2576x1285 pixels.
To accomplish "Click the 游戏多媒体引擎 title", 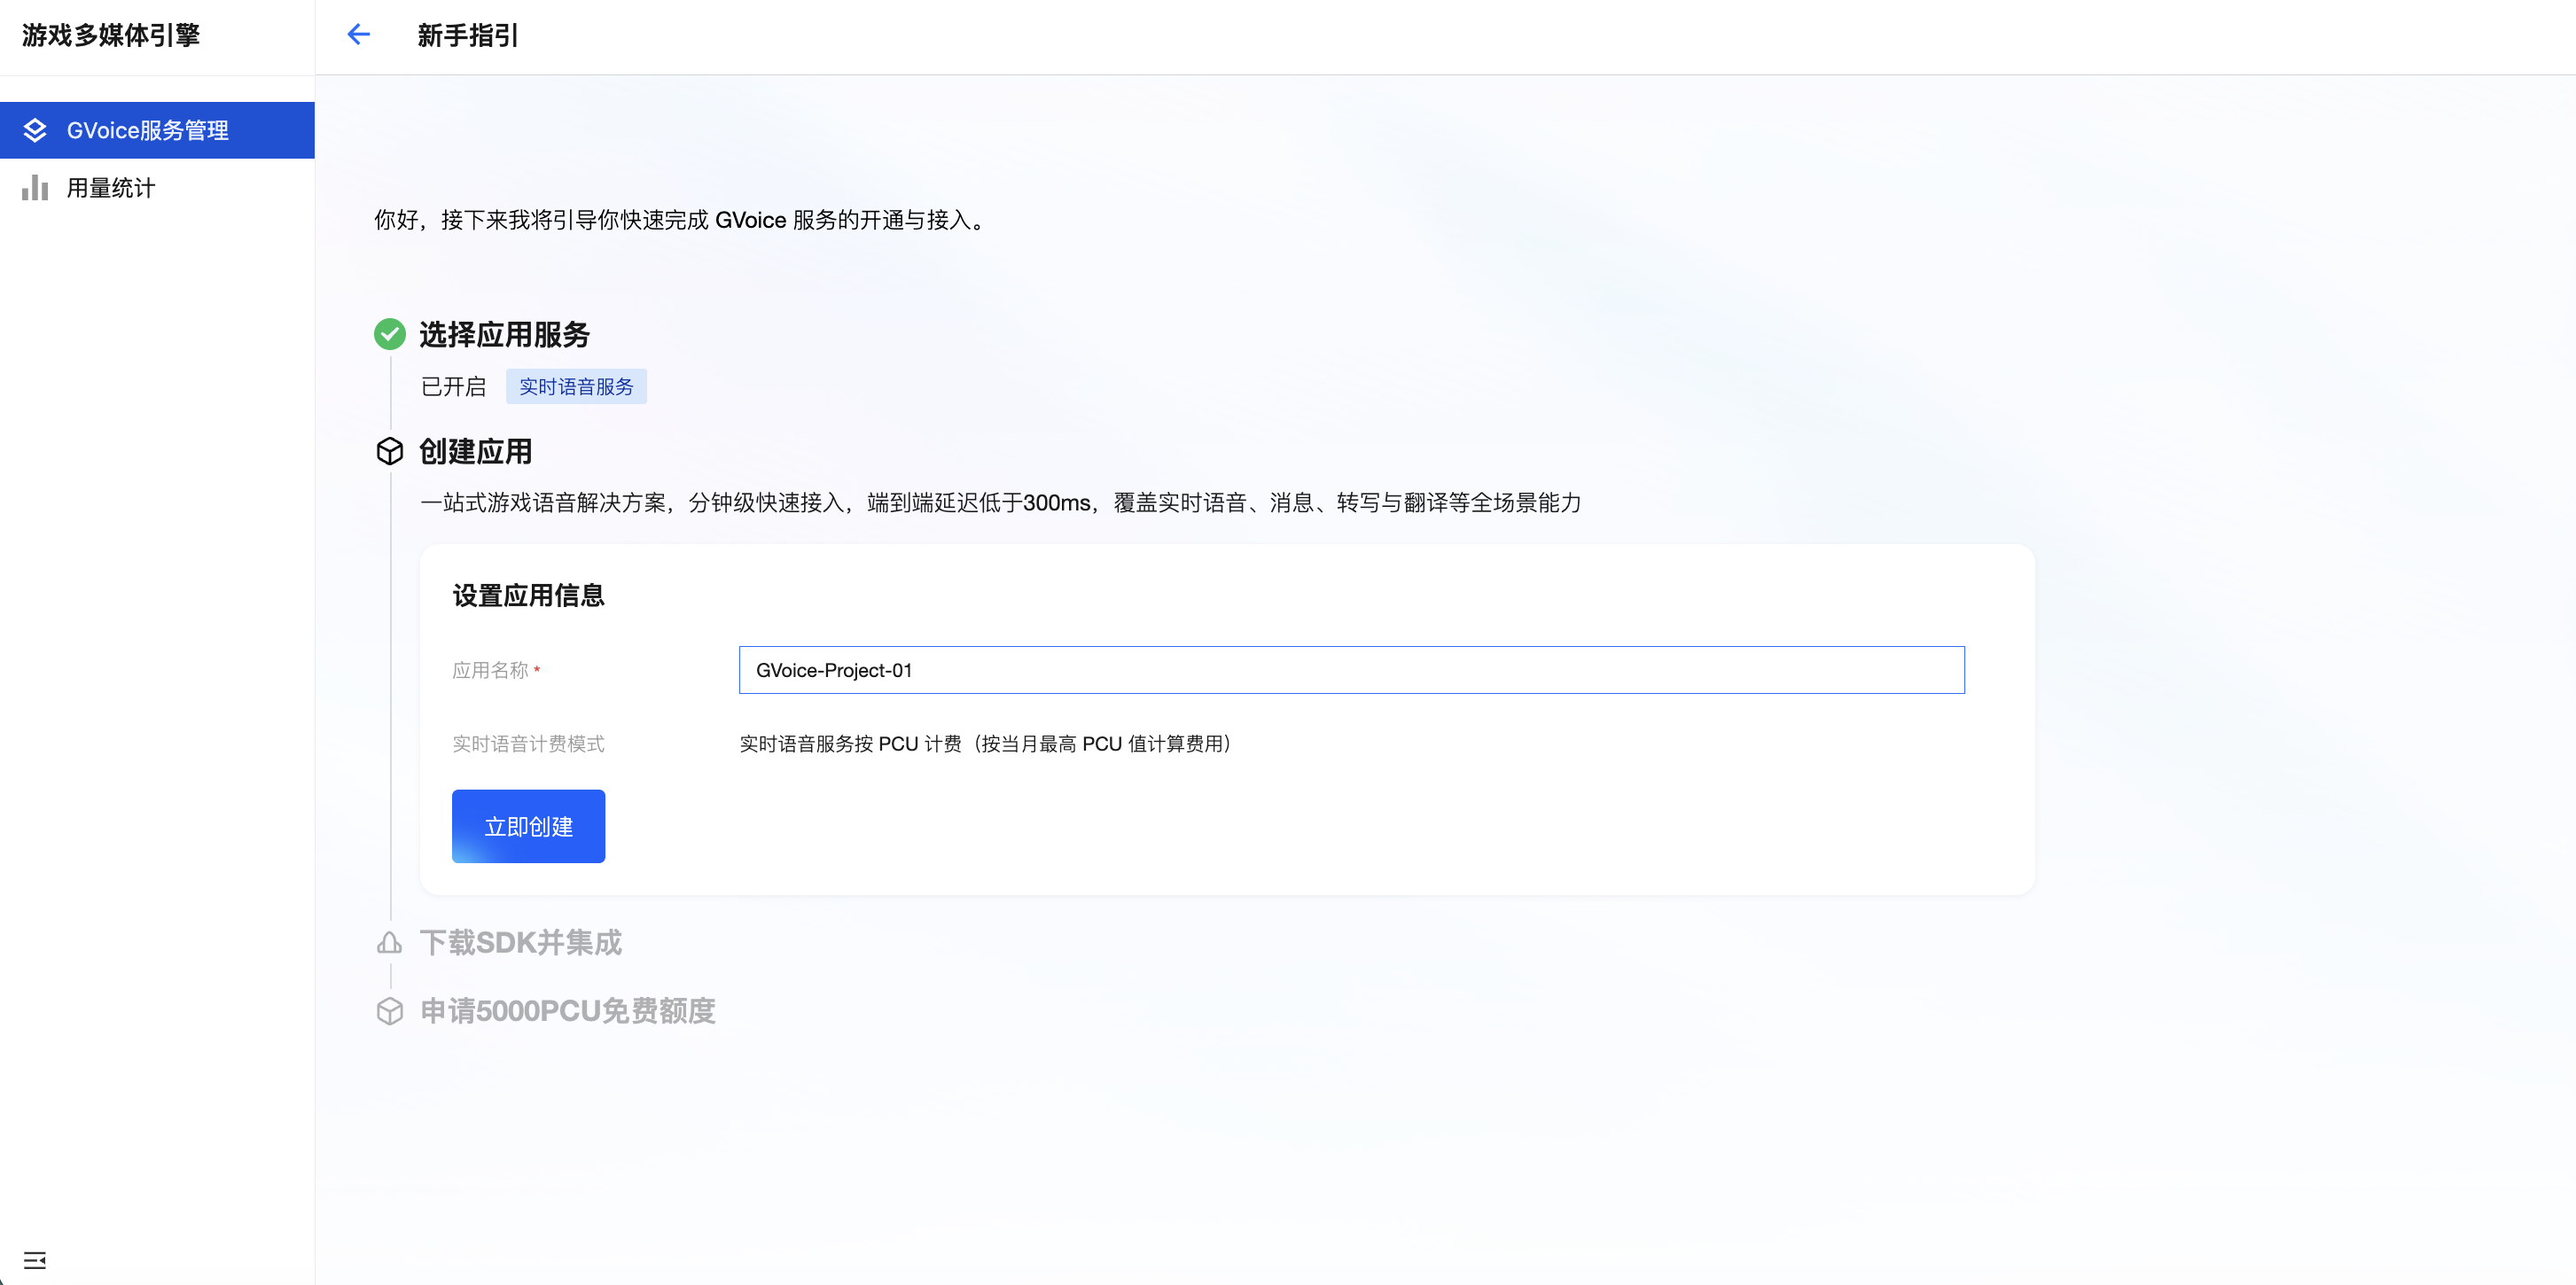I will (x=111, y=35).
